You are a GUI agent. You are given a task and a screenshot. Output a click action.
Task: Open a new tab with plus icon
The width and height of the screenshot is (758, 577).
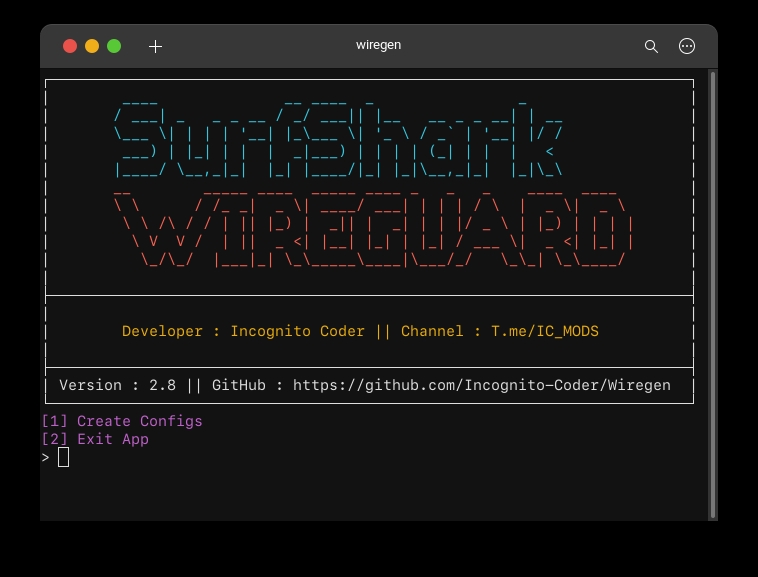coord(155,46)
